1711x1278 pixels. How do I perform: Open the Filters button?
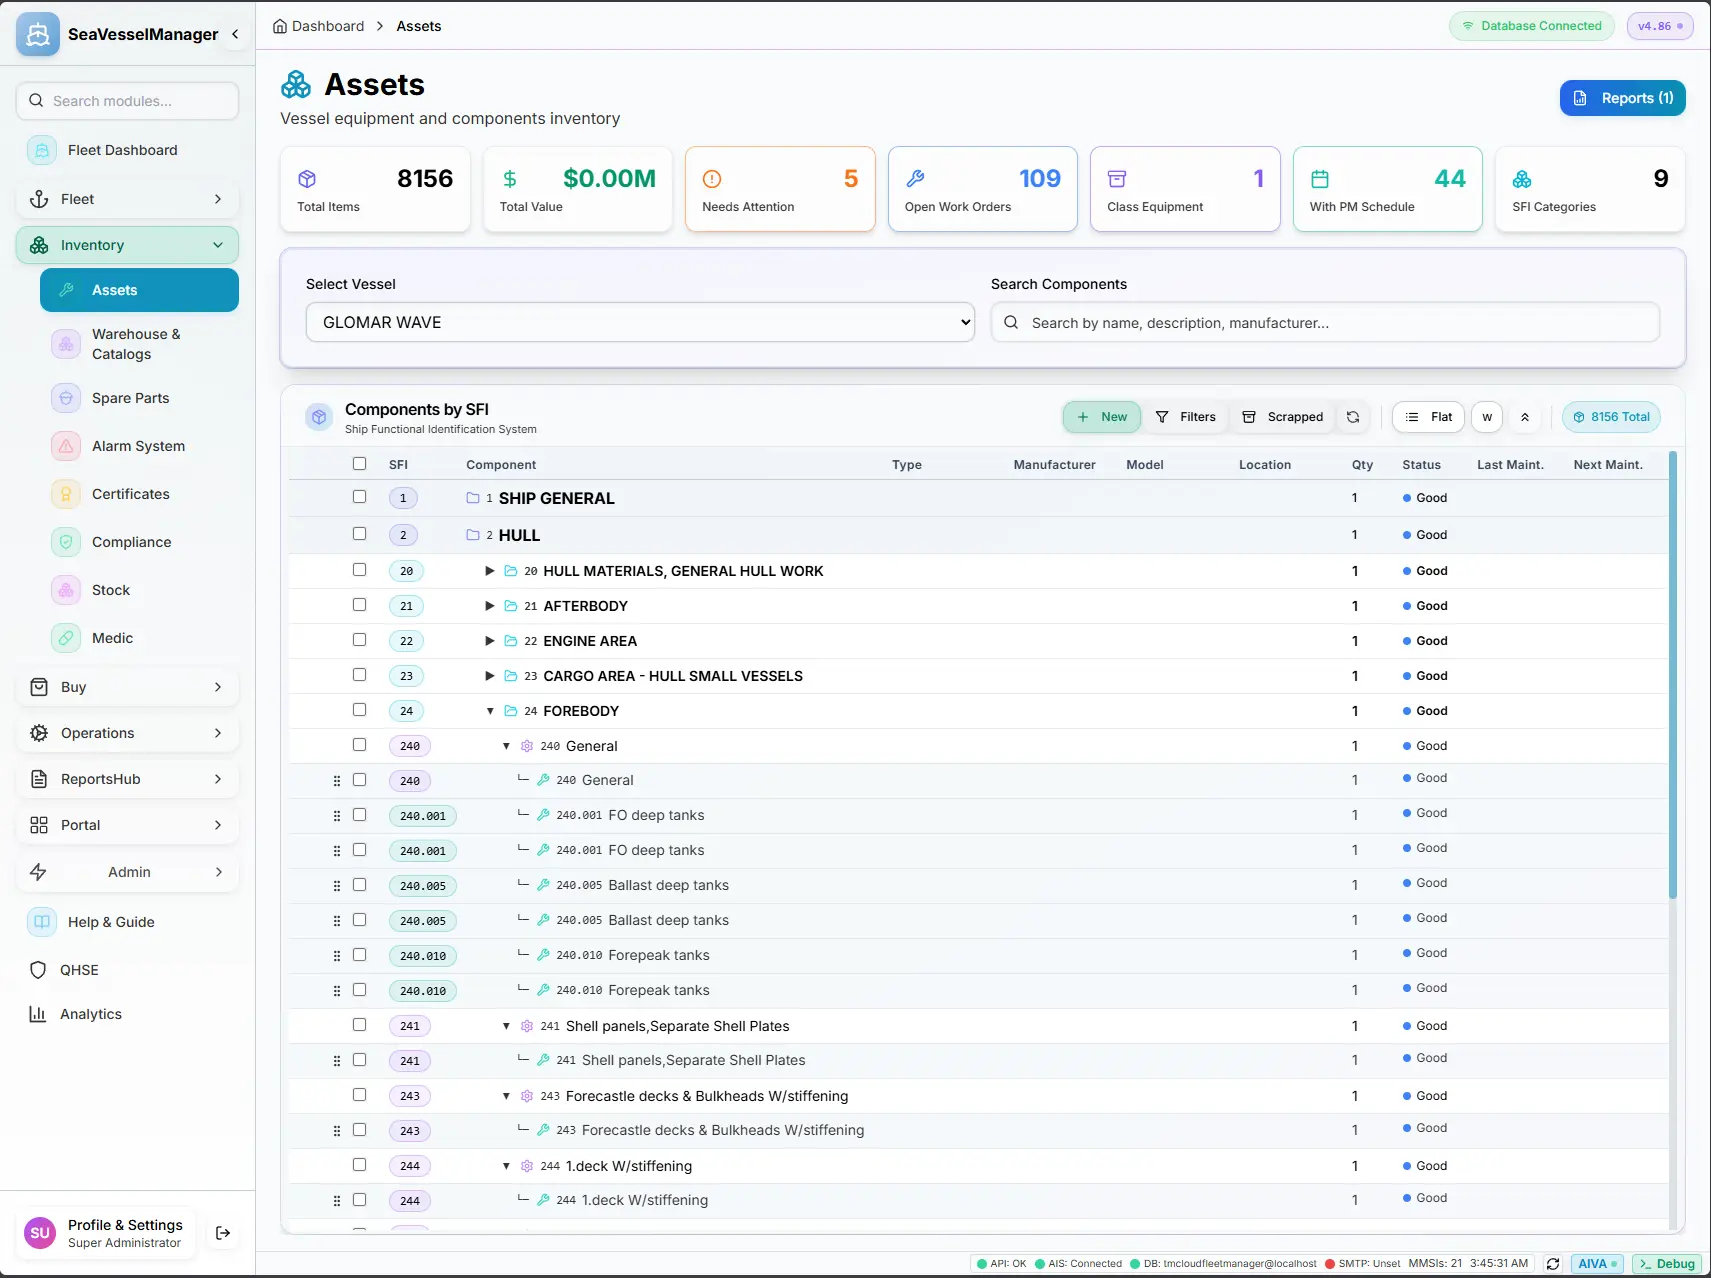click(x=1186, y=417)
